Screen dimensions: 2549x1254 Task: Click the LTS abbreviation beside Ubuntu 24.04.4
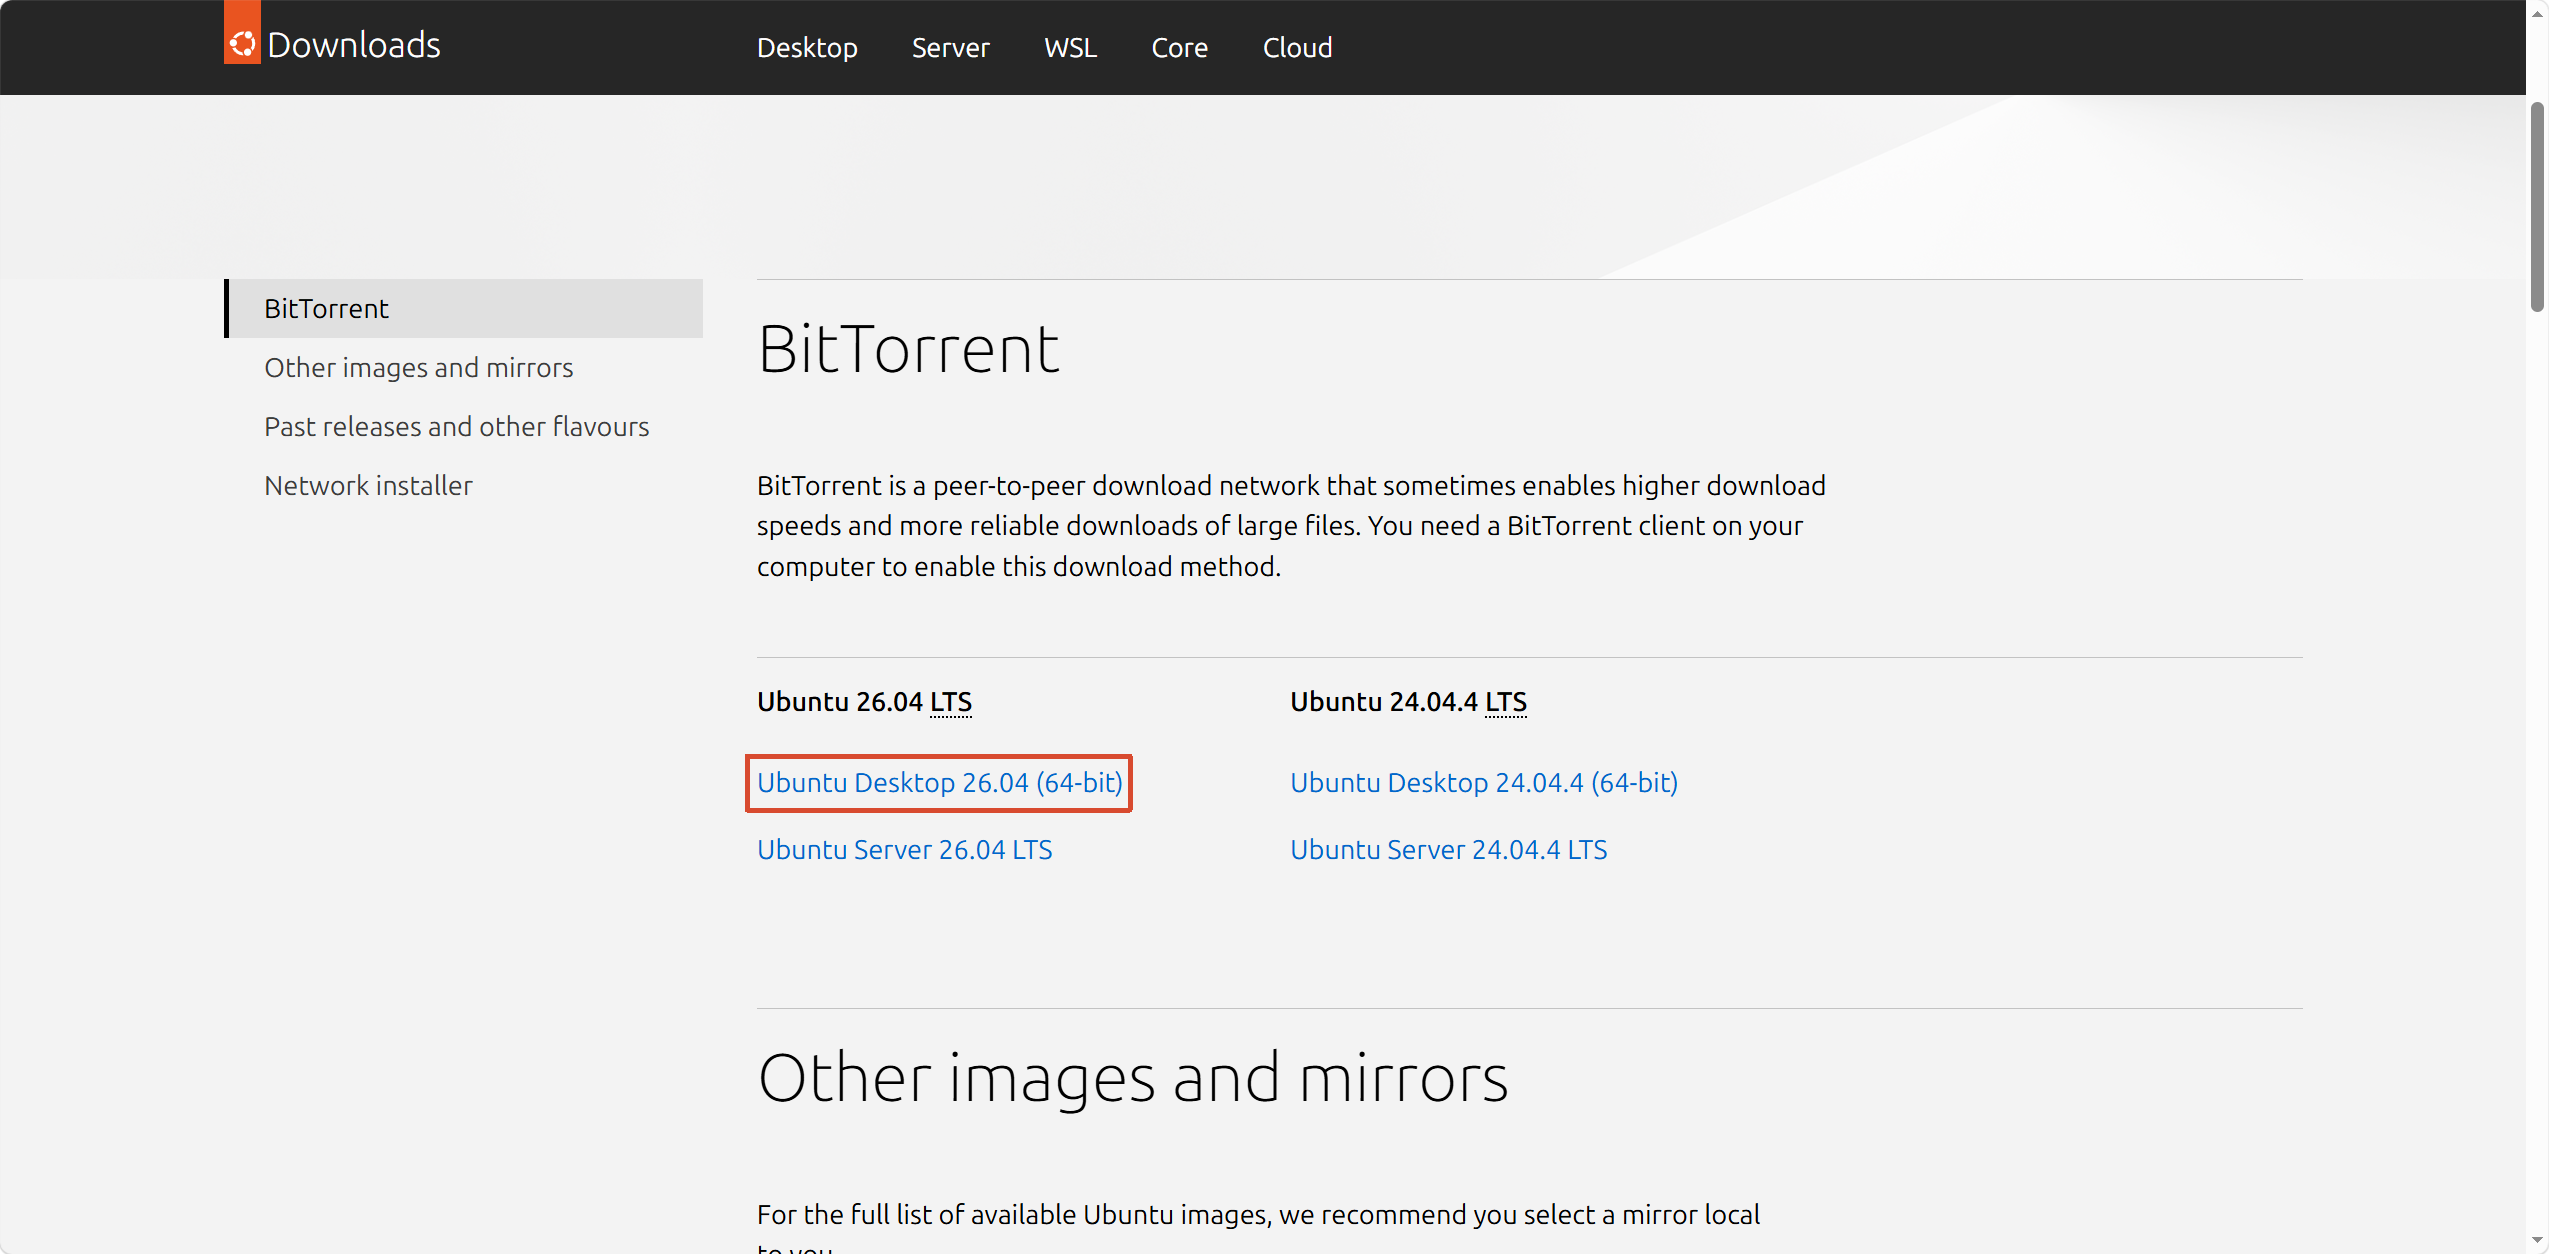click(1505, 702)
